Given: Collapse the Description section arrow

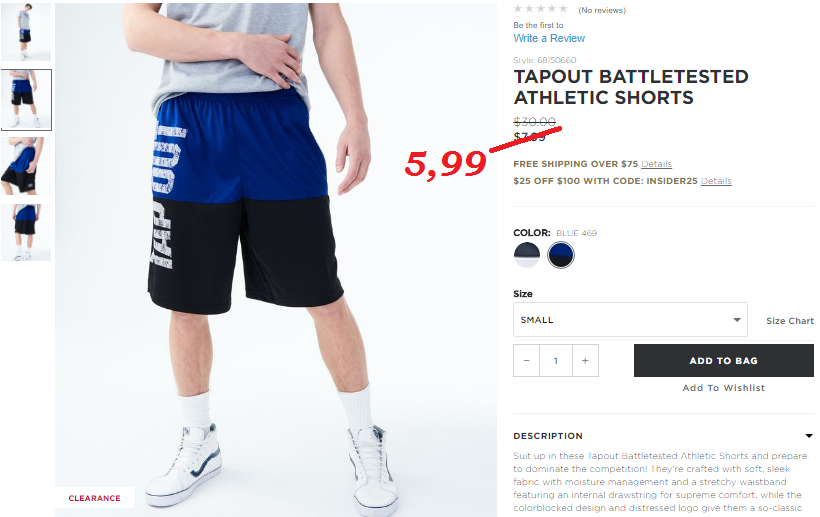Looking at the screenshot, I should [x=808, y=435].
